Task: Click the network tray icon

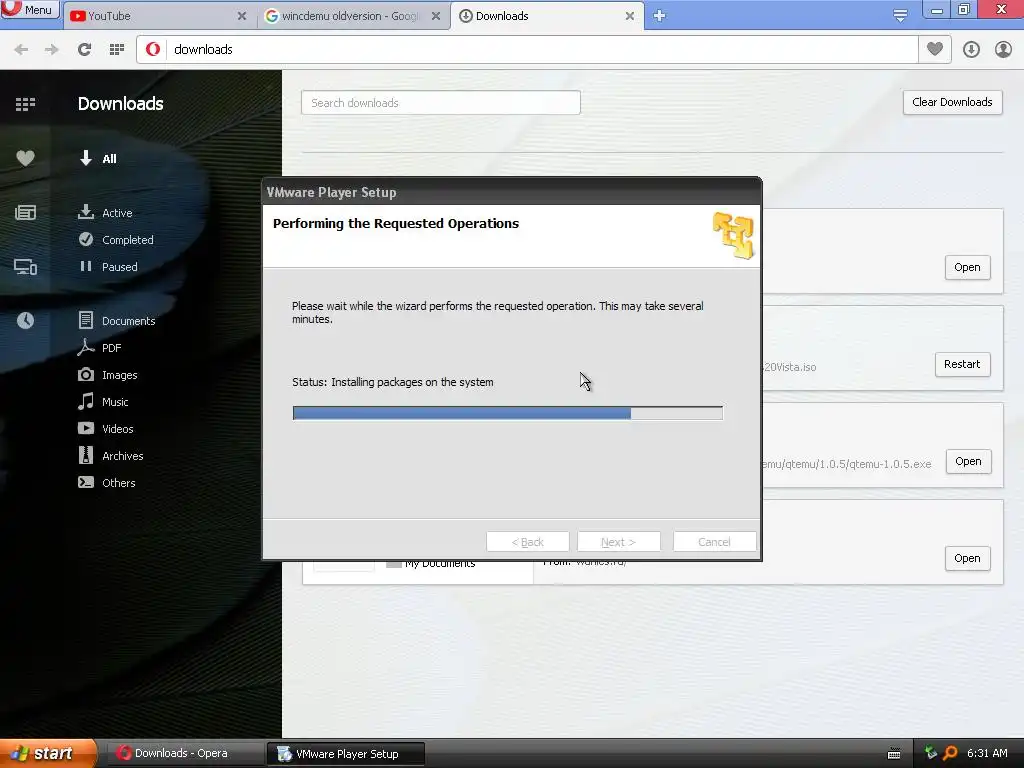Action: (x=931, y=753)
